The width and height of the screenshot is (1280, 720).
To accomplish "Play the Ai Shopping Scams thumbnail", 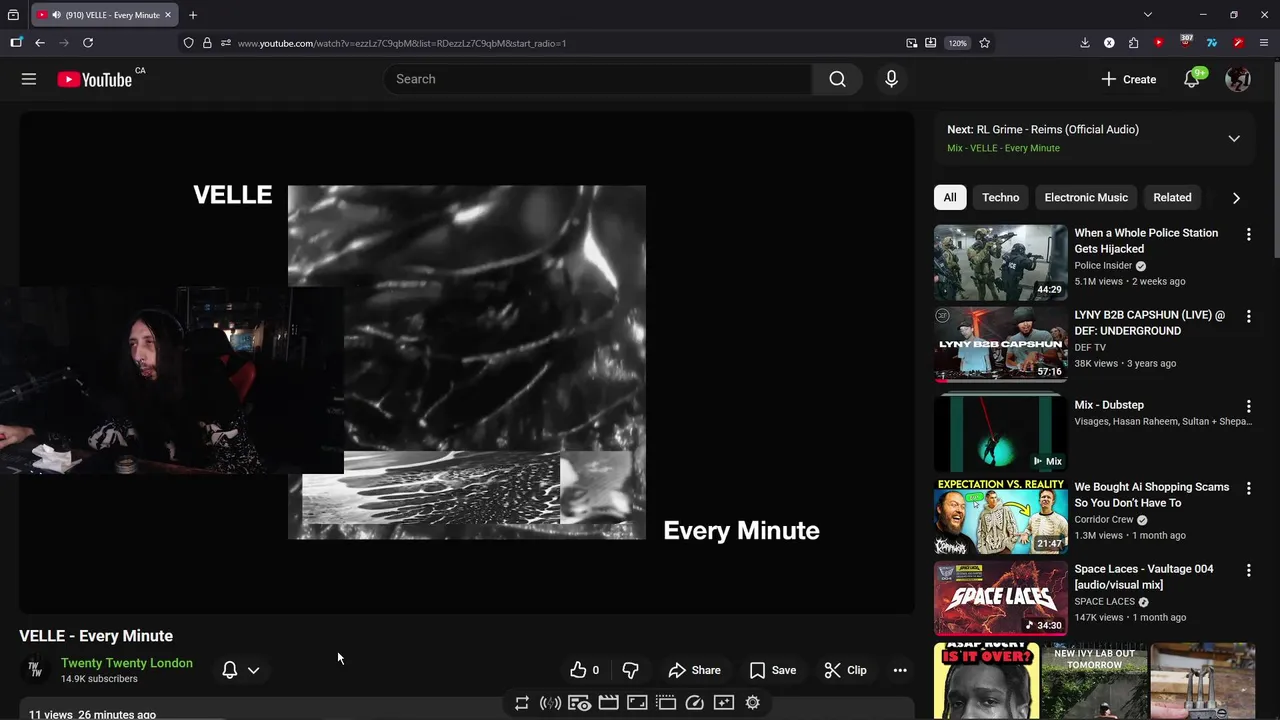I will [1000, 516].
